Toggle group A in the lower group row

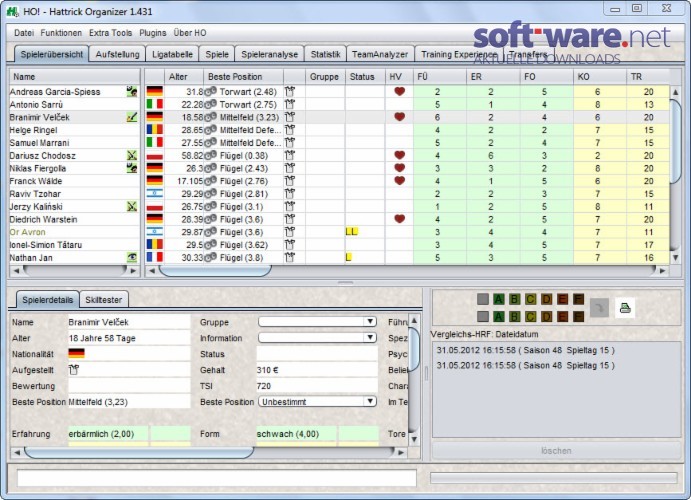tap(498, 316)
